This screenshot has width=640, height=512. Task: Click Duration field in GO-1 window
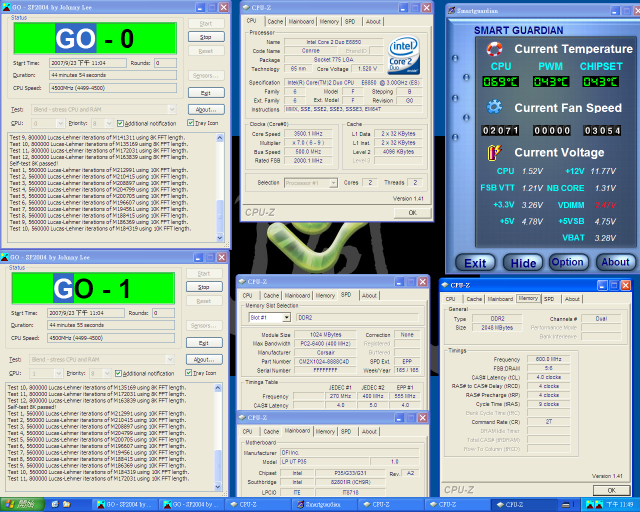(x=111, y=325)
